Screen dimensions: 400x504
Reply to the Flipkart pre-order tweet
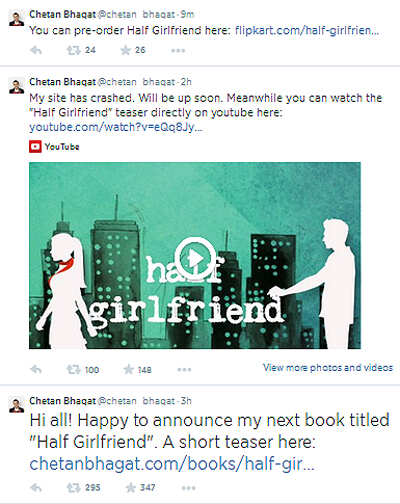[36, 50]
